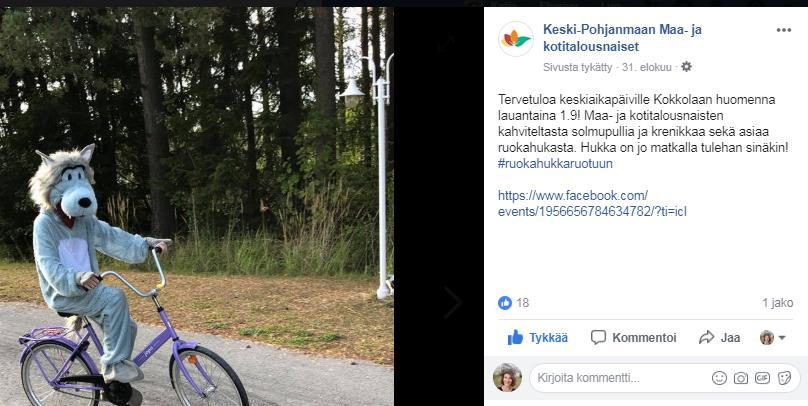View the 1 jako shares list
Viewport: 808px width, 406px height.
click(x=778, y=303)
